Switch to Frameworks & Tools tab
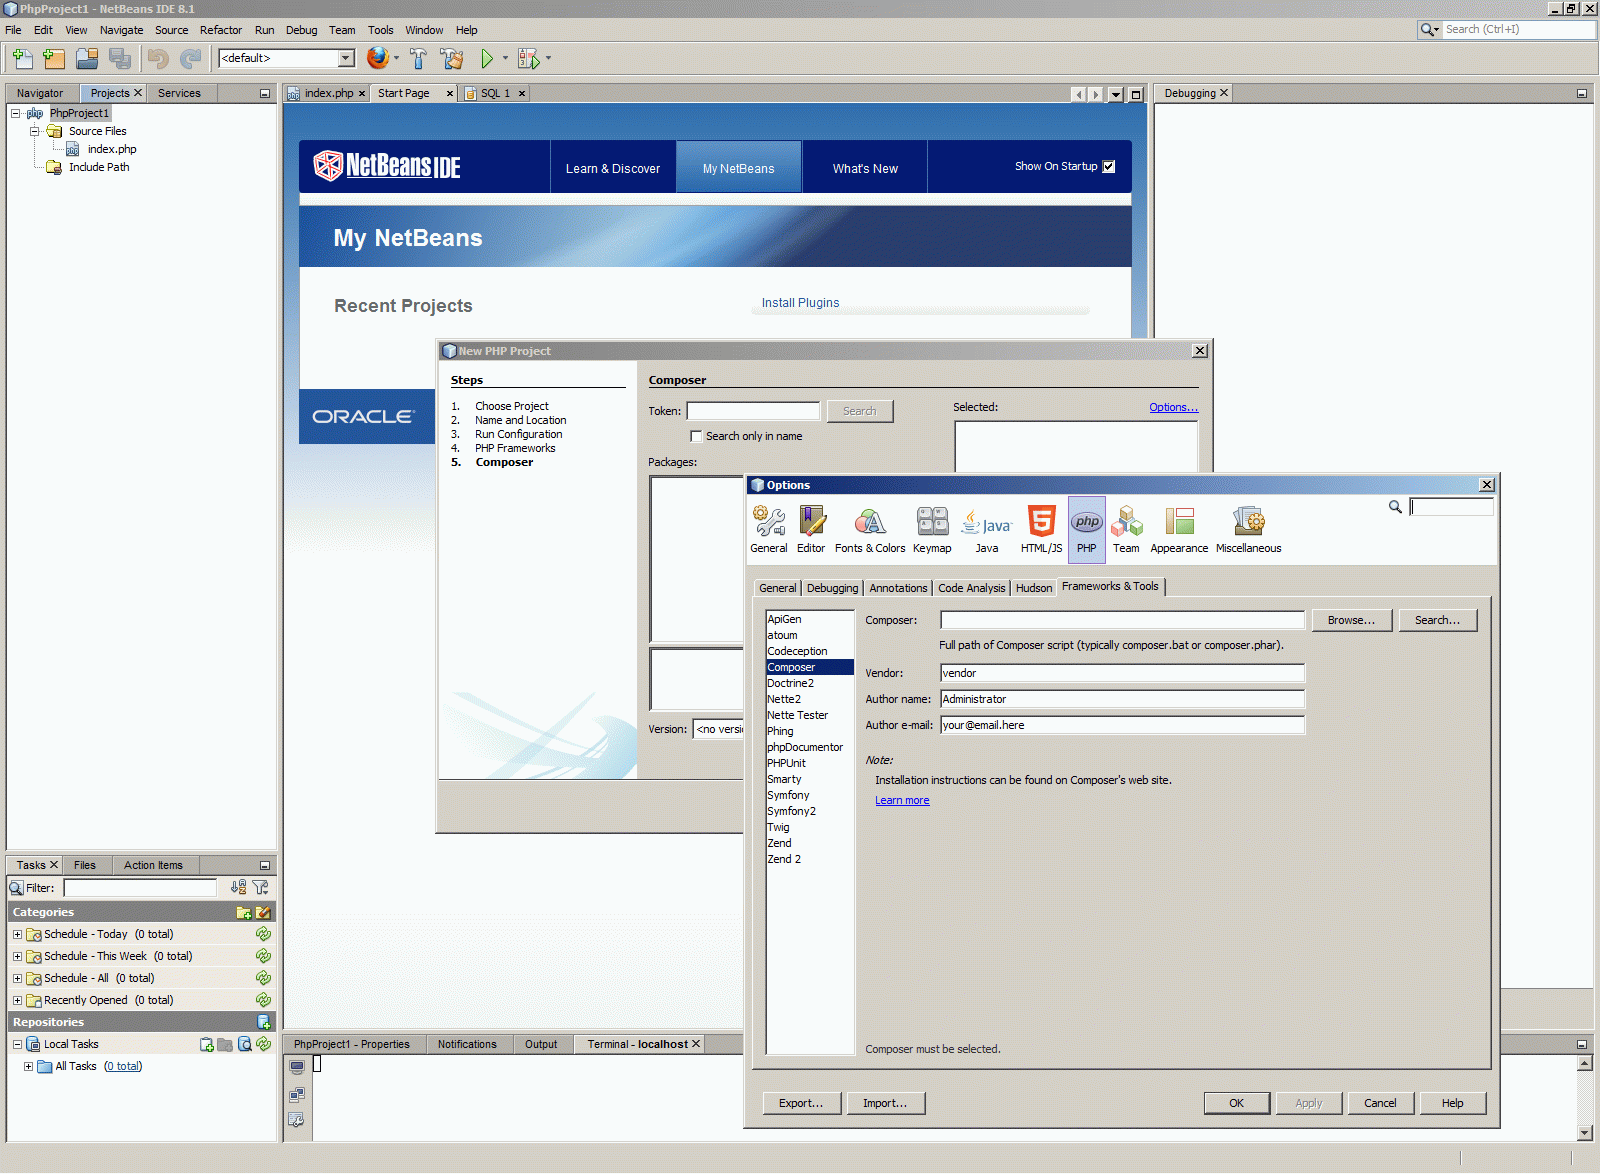The width and height of the screenshot is (1600, 1174). [1110, 587]
